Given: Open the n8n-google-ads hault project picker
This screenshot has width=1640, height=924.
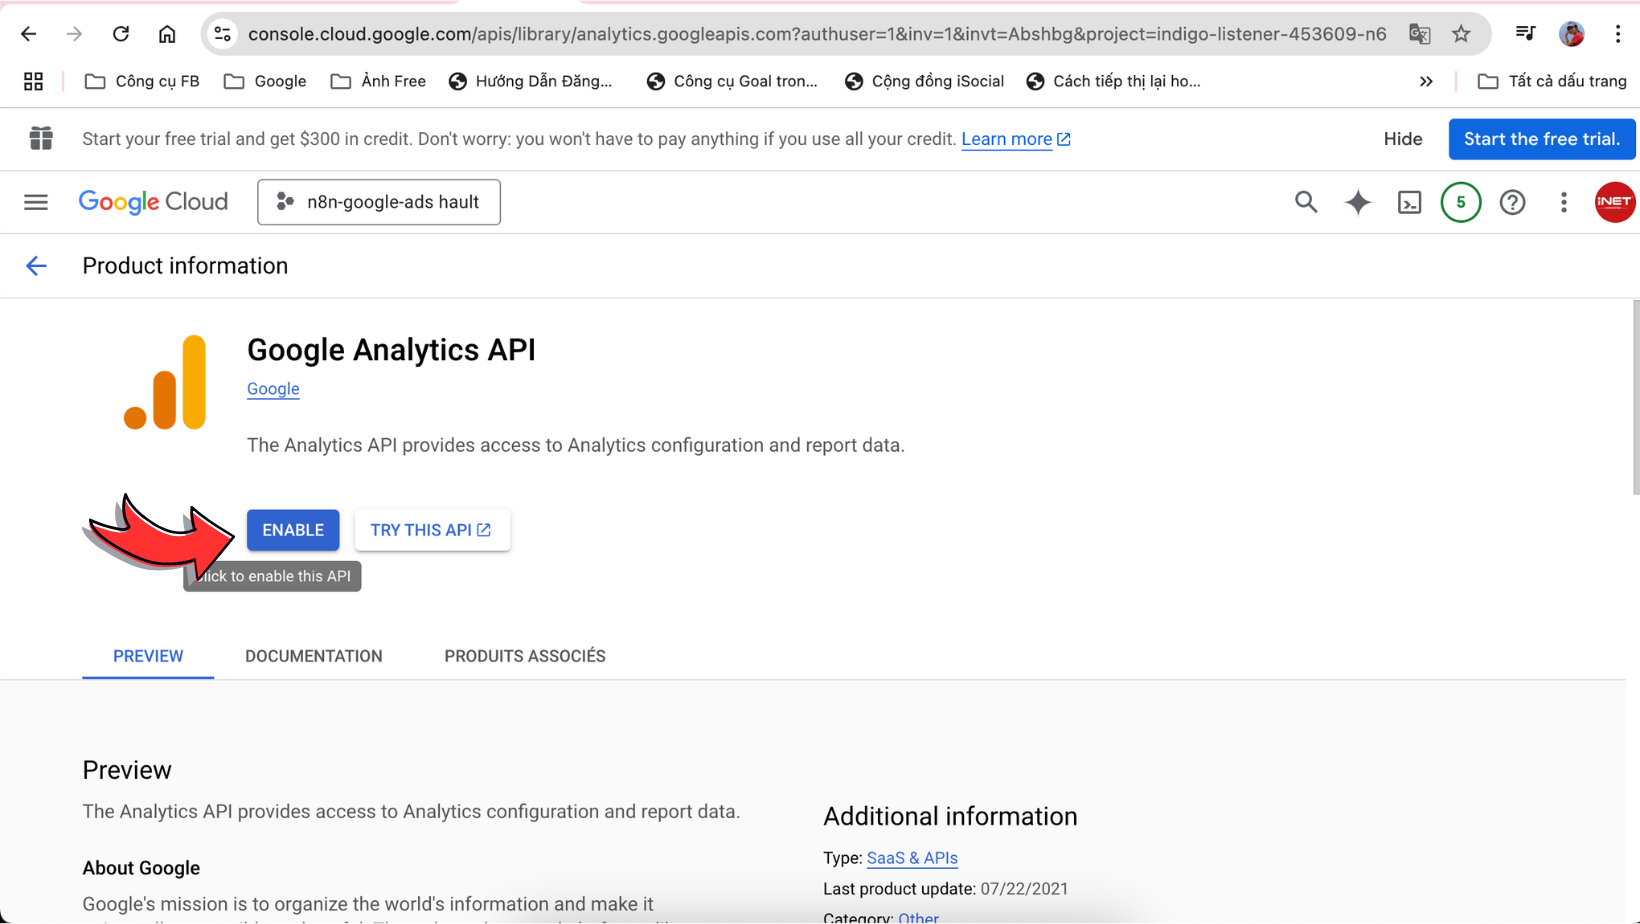Looking at the screenshot, I should [379, 202].
